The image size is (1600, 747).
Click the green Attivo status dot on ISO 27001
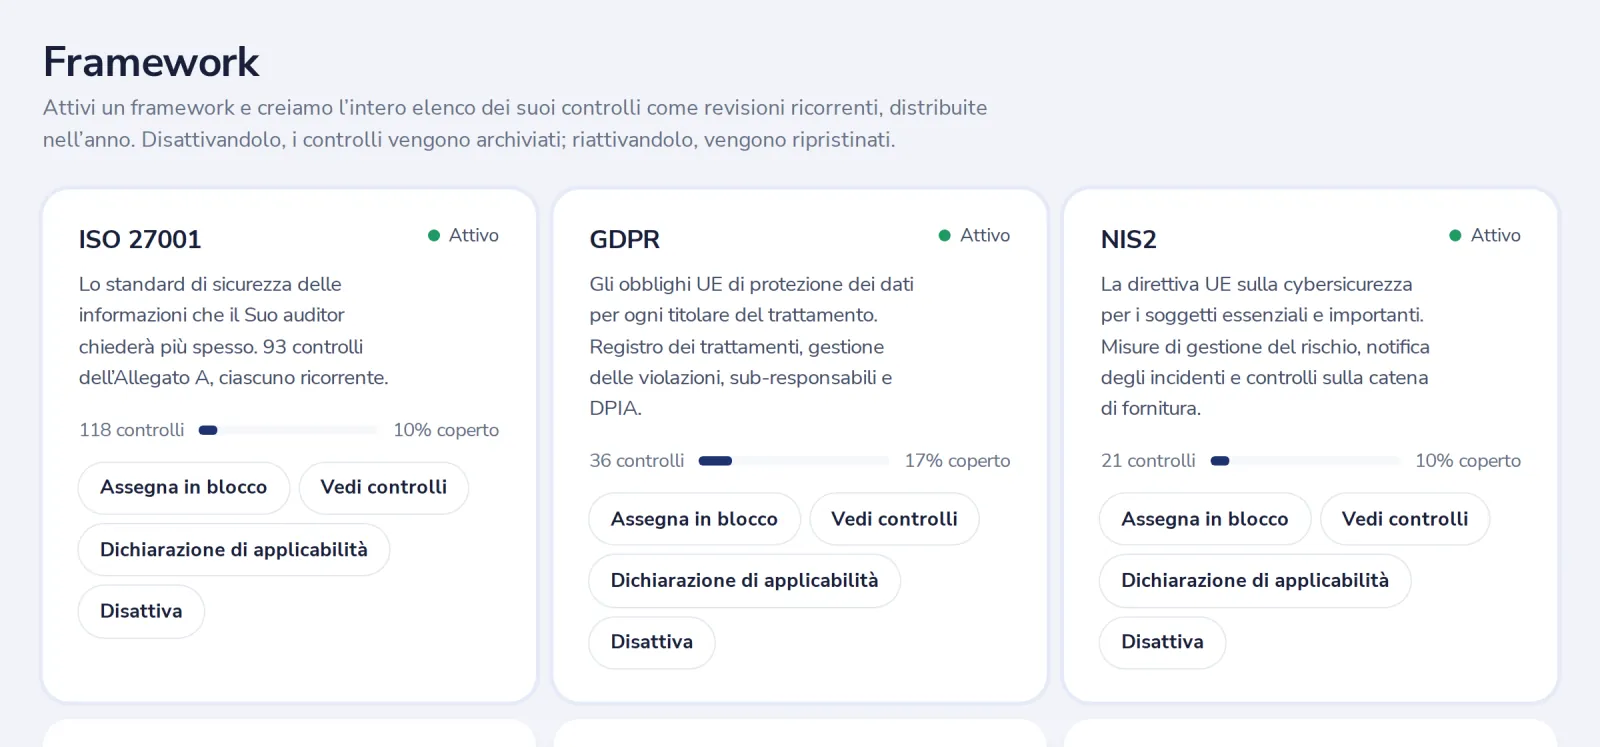434,236
